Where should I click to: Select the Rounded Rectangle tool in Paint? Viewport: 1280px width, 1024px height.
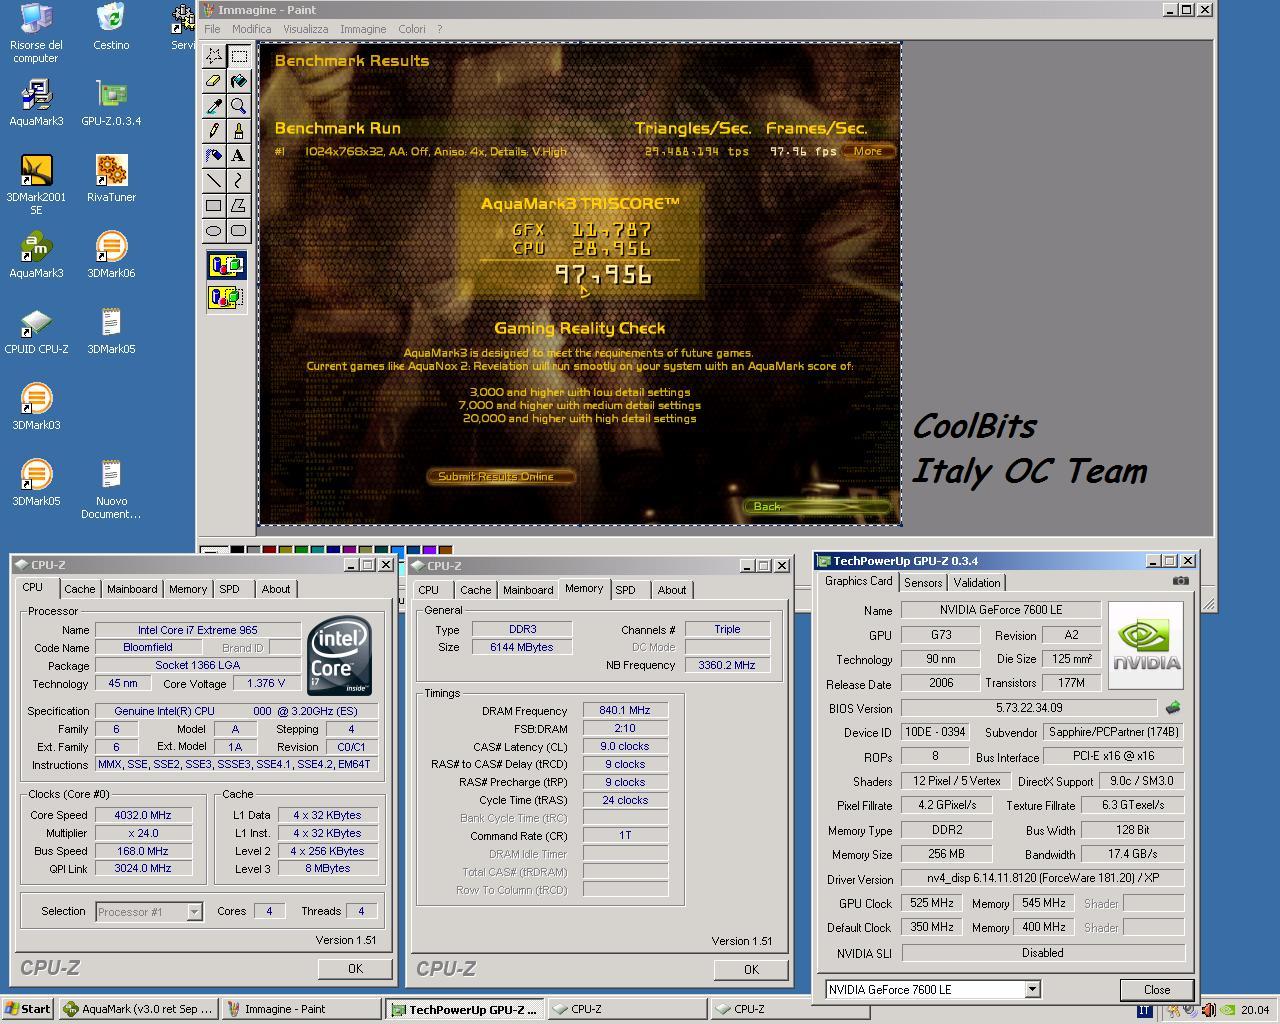point(238,231)
